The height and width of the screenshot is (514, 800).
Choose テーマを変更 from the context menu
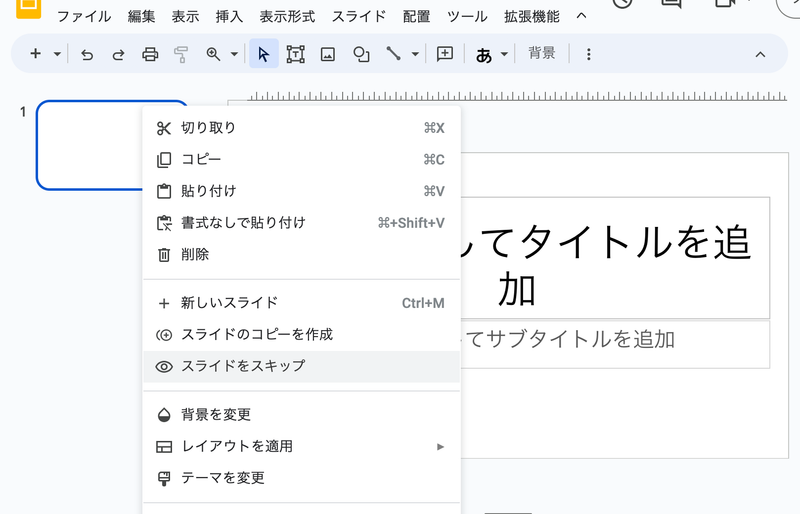[x=302, y=478]
